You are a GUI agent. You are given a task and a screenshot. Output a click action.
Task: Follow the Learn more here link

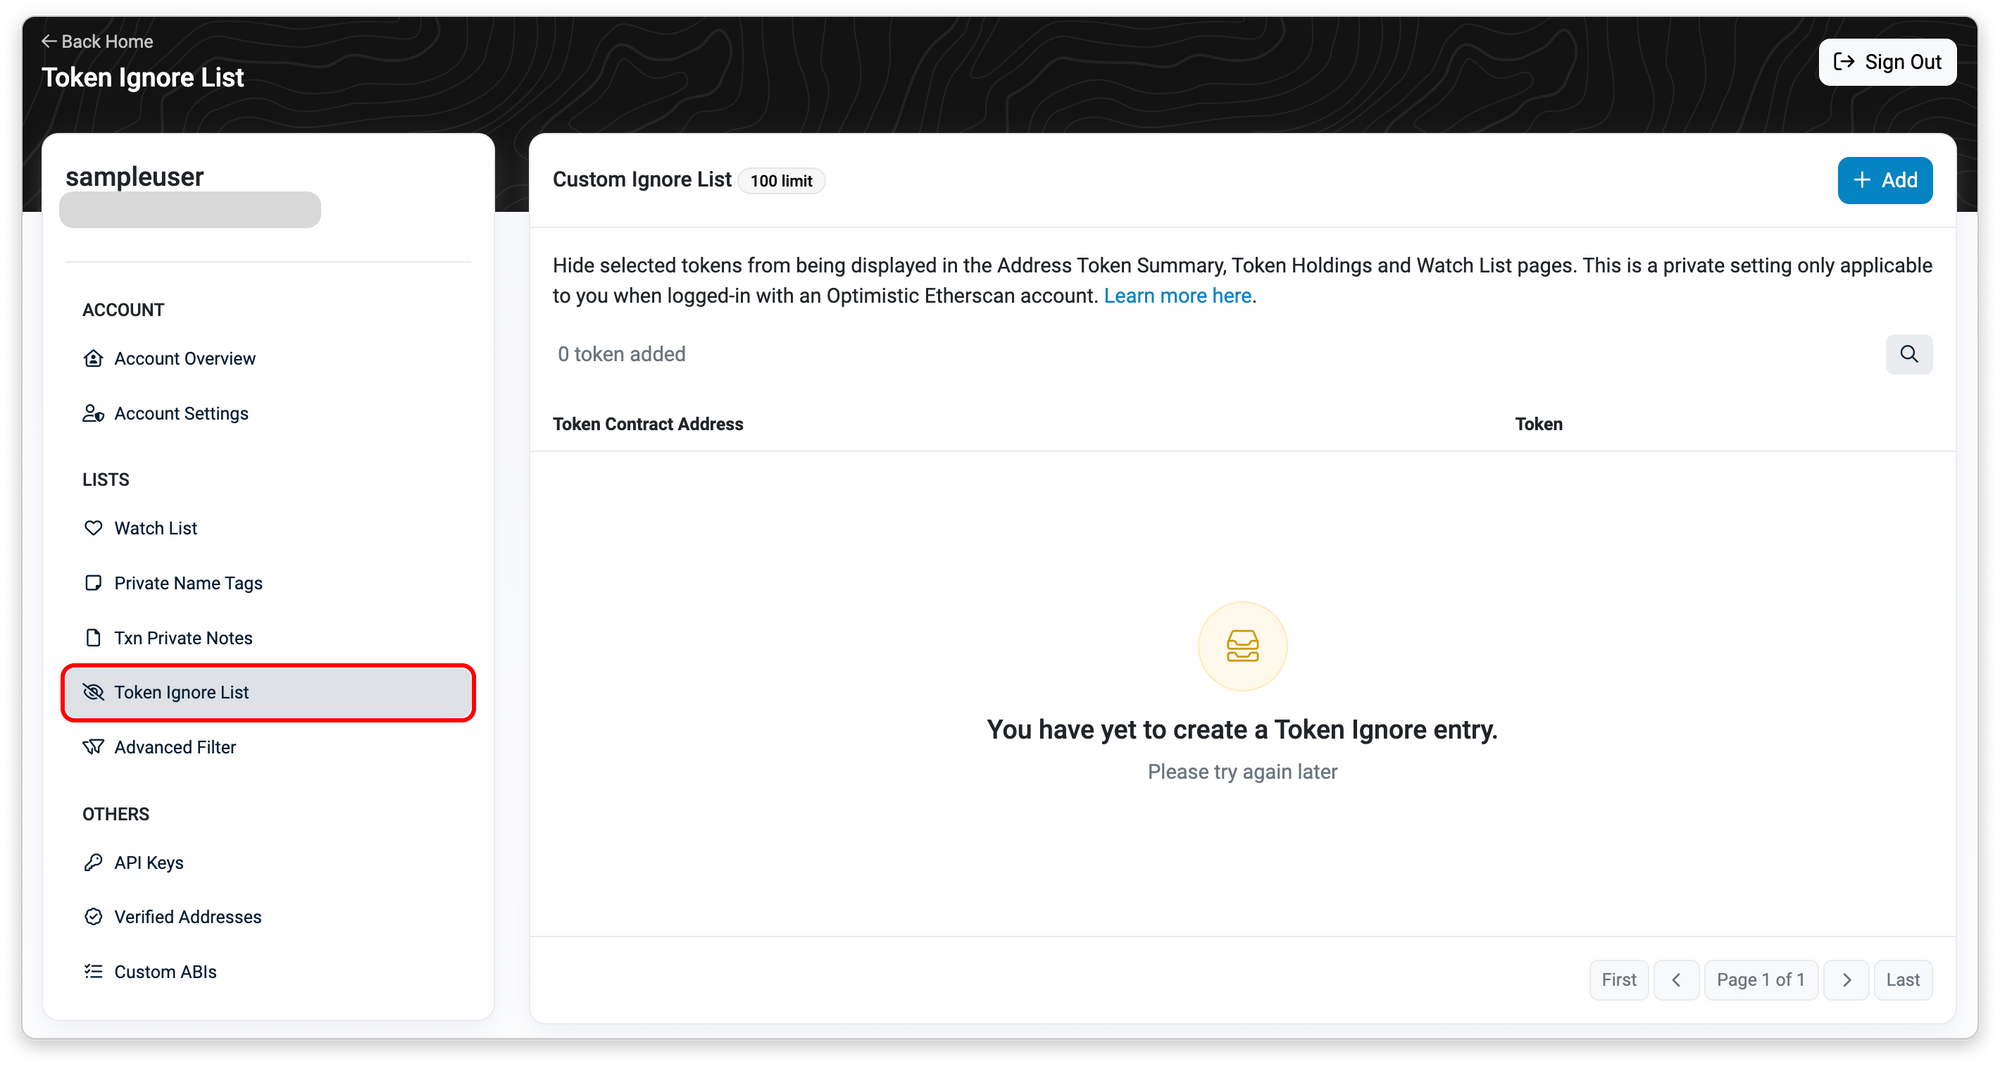(x=1177, y=296)
